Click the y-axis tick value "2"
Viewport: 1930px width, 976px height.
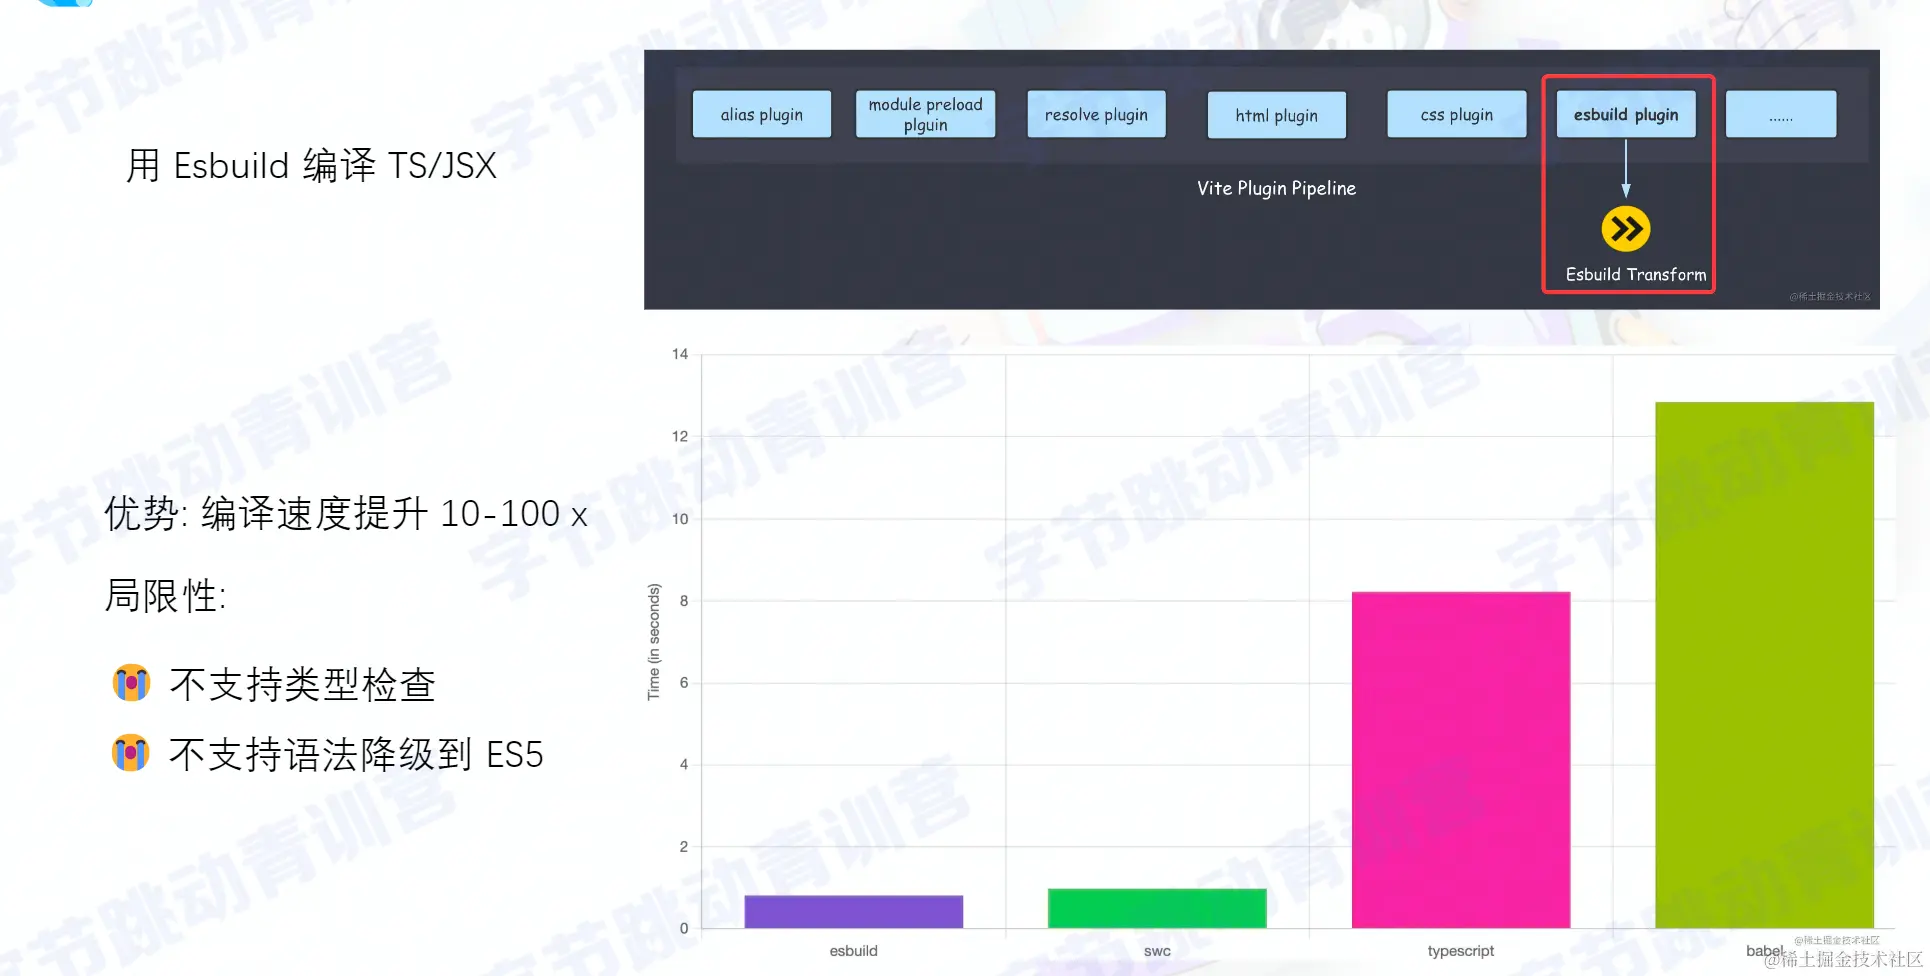(684, 847)
